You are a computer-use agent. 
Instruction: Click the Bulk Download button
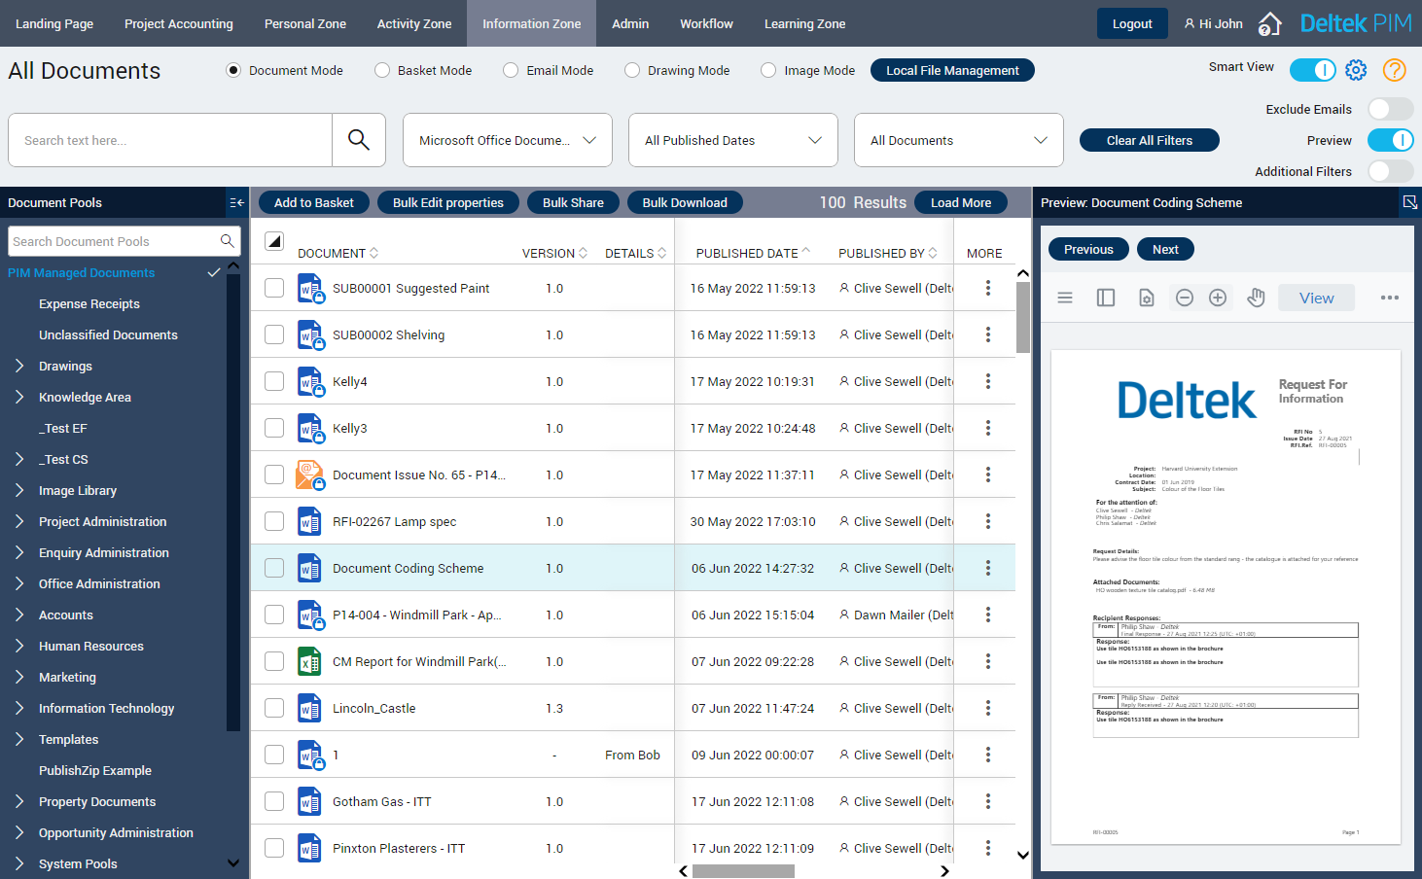coord(684,203)
